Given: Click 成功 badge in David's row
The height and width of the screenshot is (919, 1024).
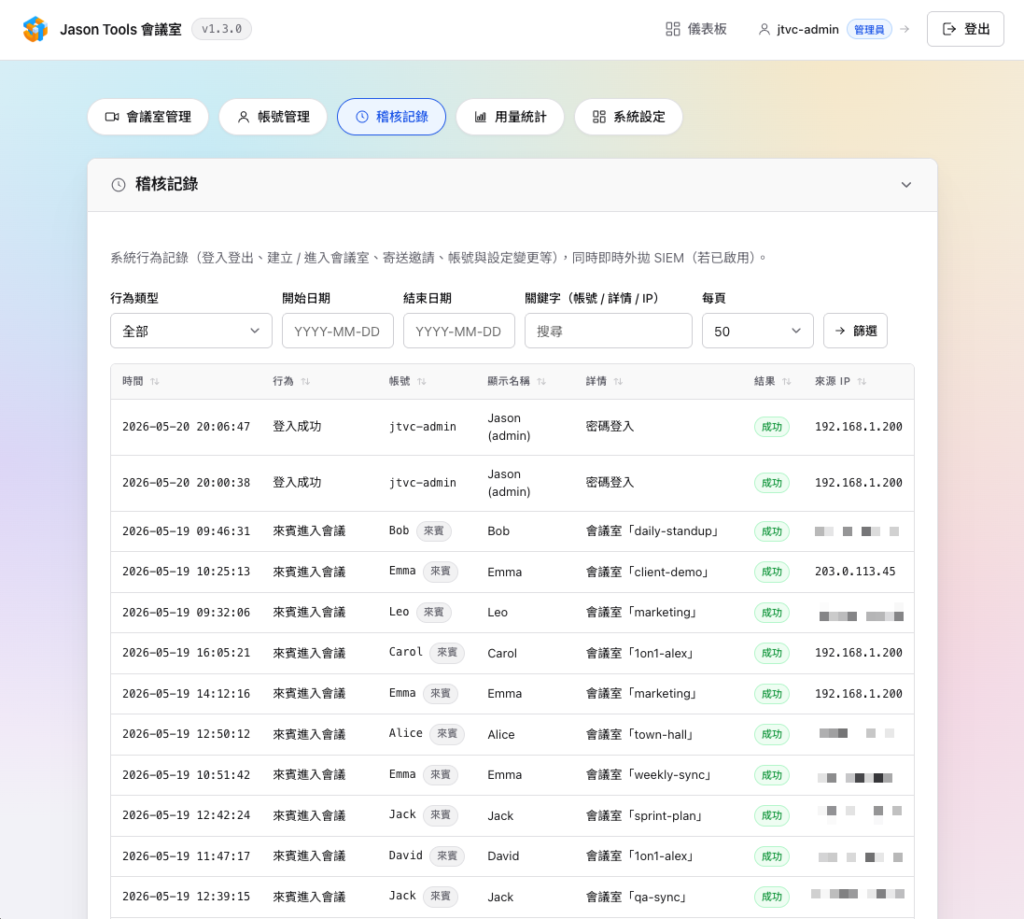Looking at the screenshot, I should 772,856.
